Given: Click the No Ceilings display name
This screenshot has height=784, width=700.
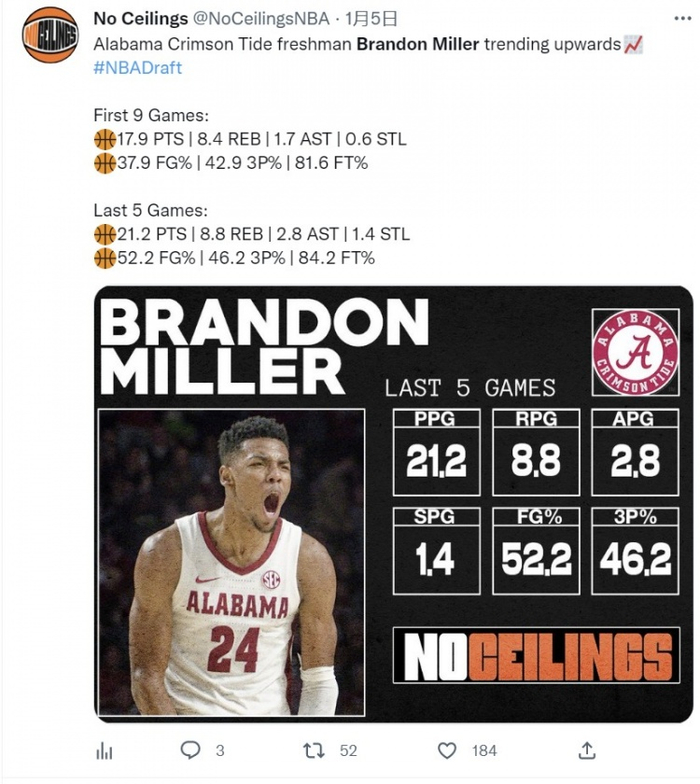Looking at the screenshot, I should (140, 19).
